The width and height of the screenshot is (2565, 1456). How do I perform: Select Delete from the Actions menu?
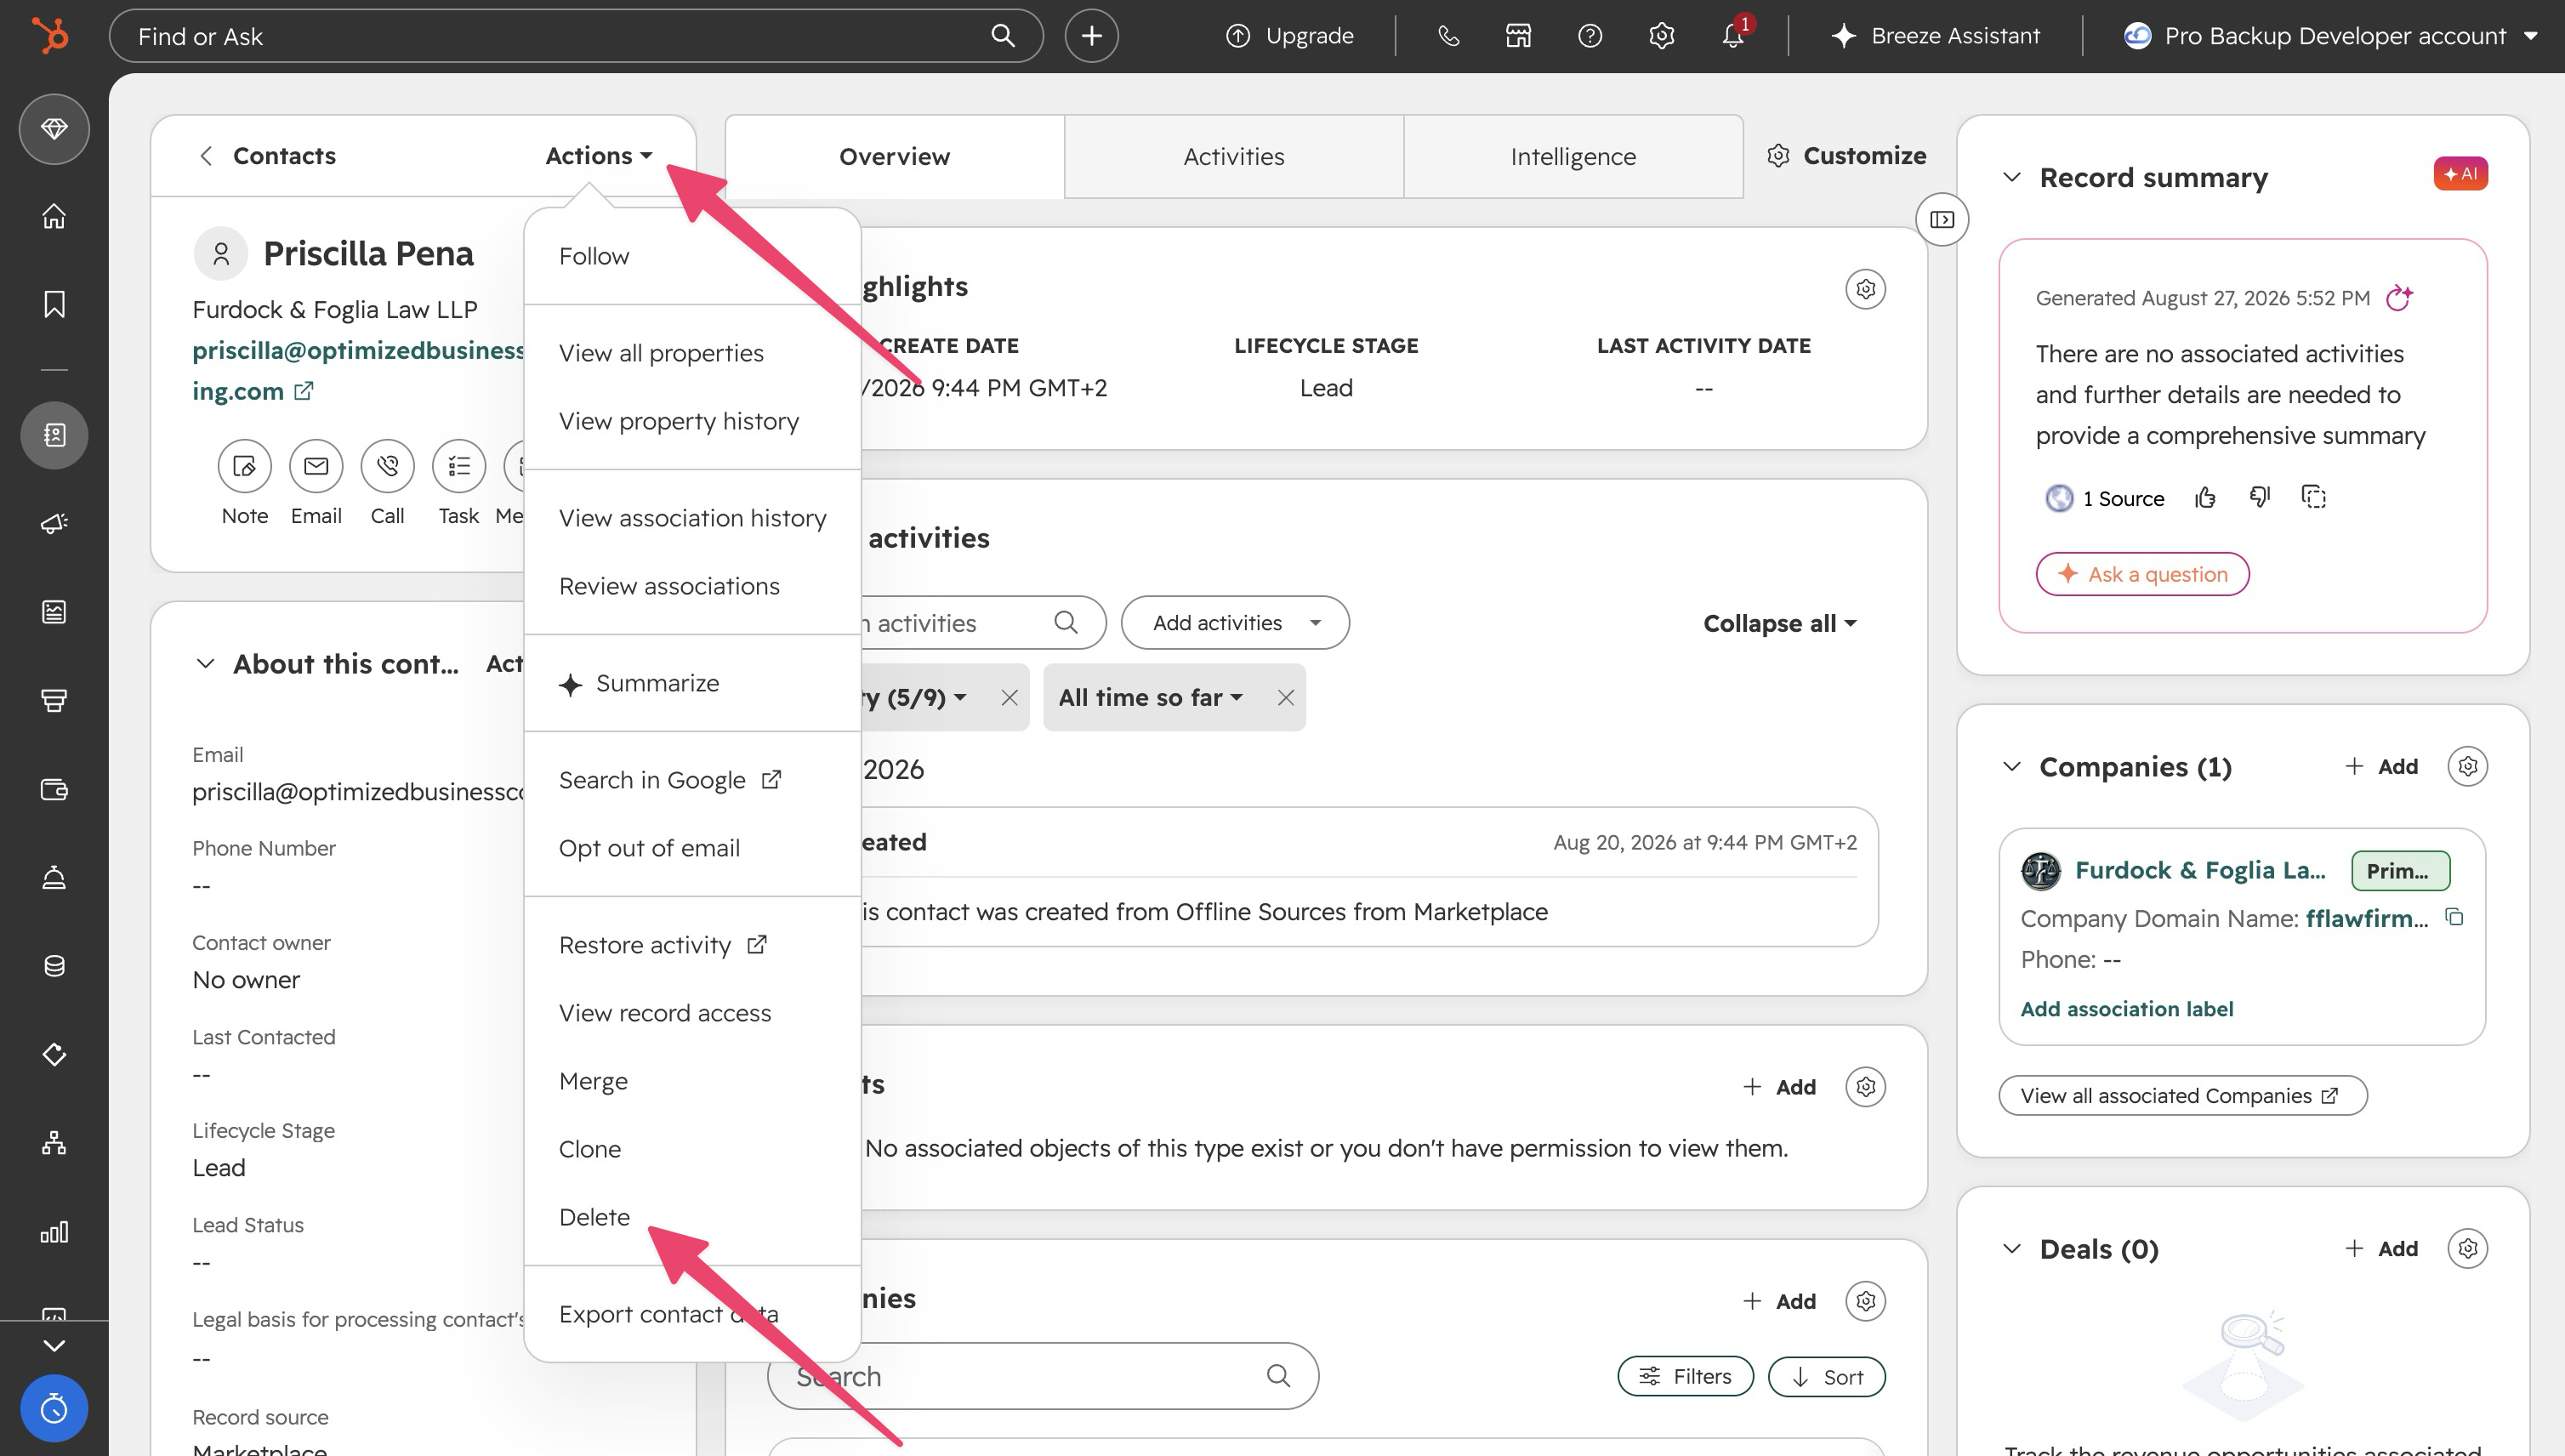pyautogui.click(x=593, y=1217)
